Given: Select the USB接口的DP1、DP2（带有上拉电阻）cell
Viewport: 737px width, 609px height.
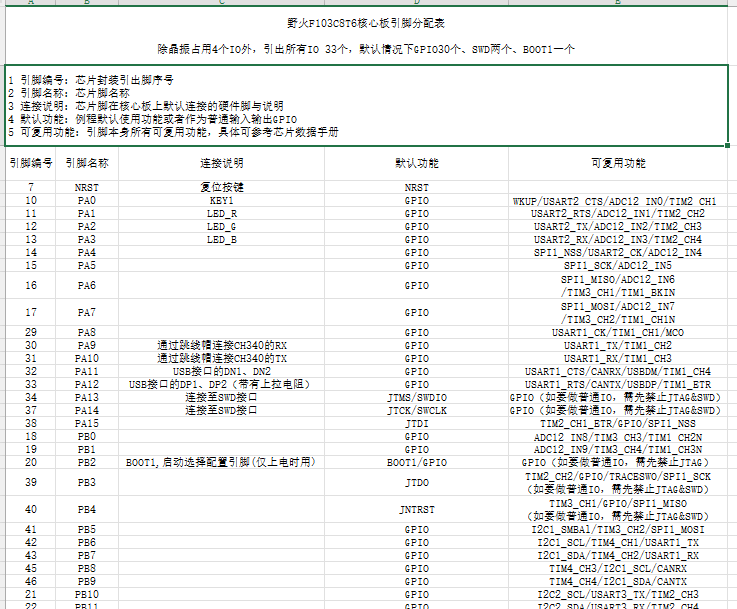Looking at the screenshot, I should click(x=221, y=384).
